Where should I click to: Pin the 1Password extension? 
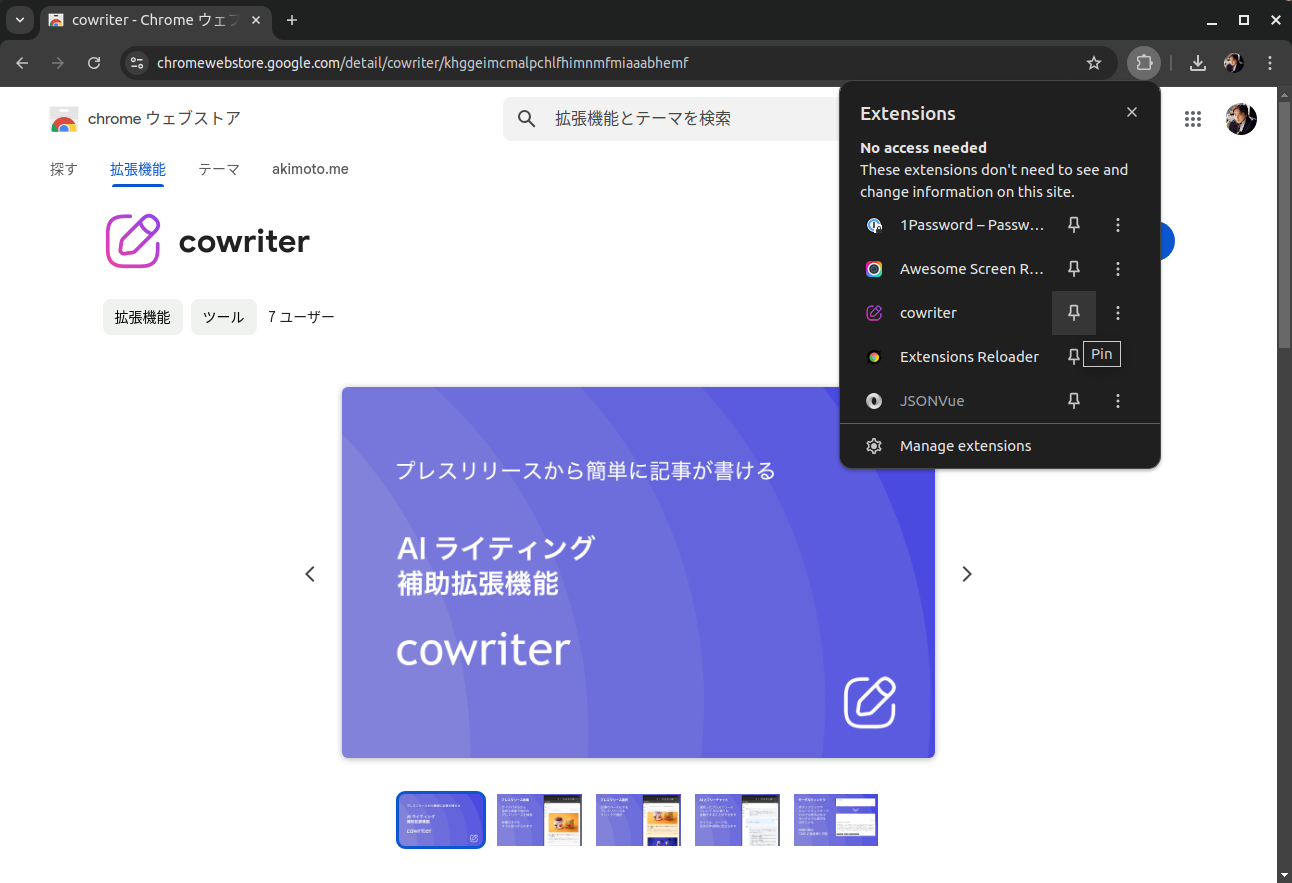[x=1074, y=225]
